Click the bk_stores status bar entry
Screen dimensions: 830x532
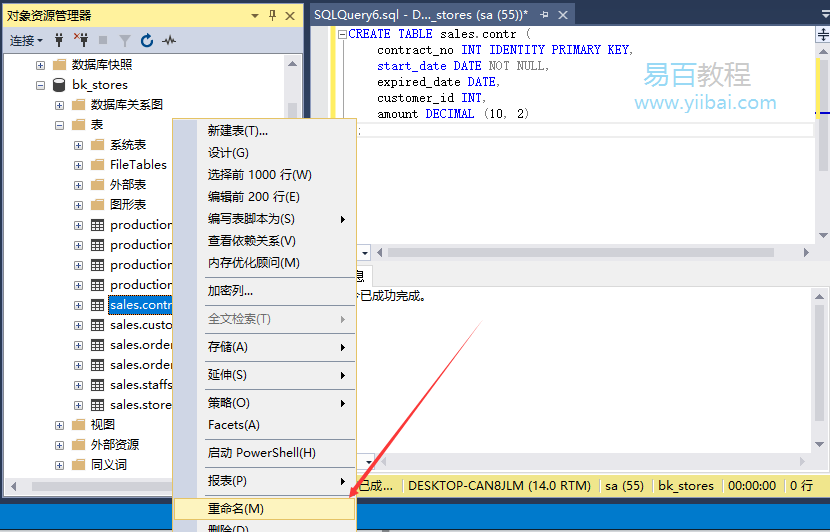click(x=685, y=485)
